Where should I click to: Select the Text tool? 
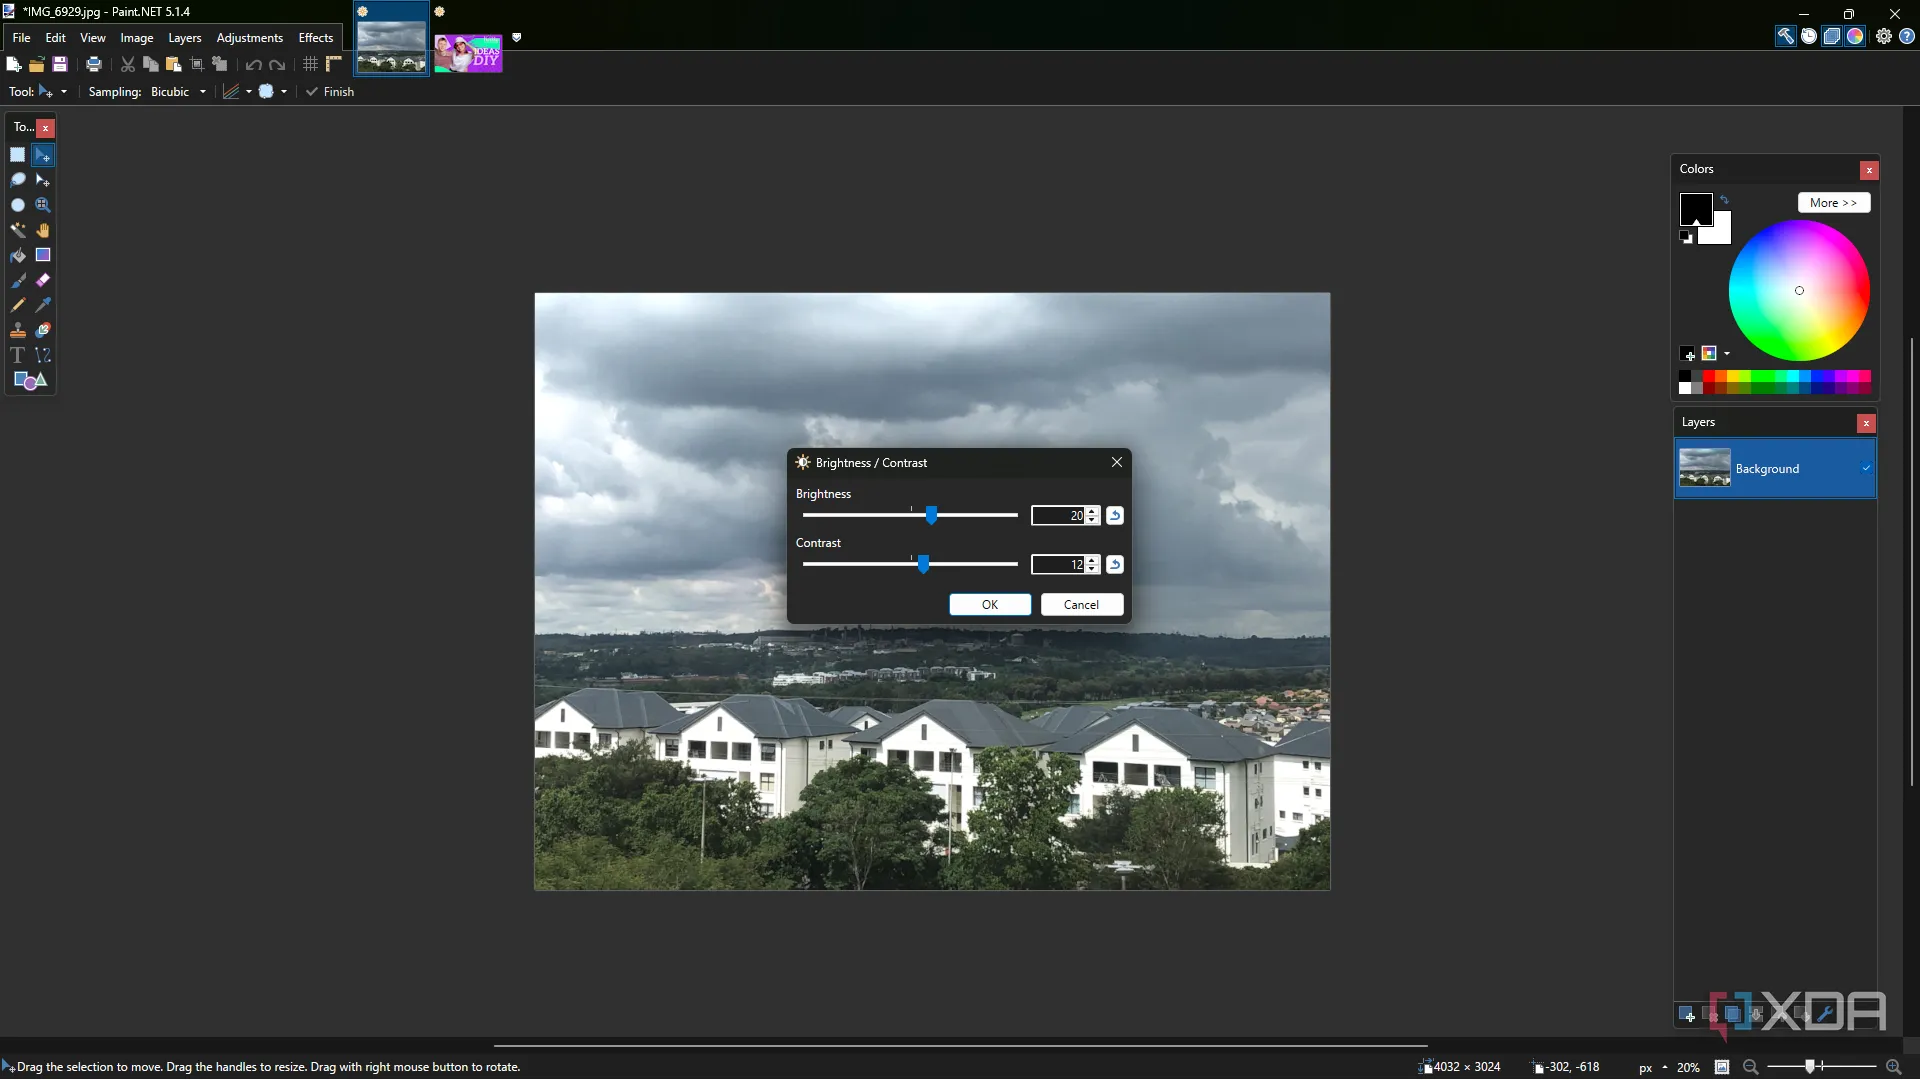click(x=17, y=355)
